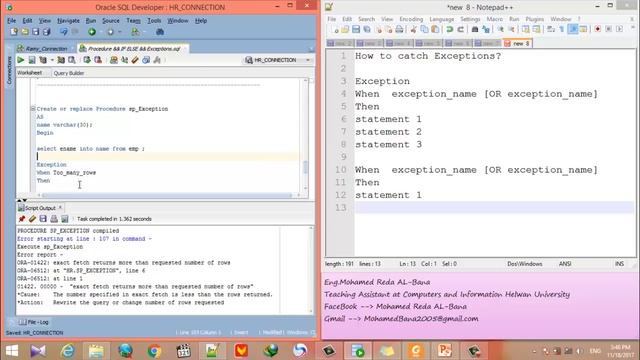Viewport: 640px width, 360px height.
Task: Open the Encoding menu in Notepad++
Action: [x=411, y=19]
